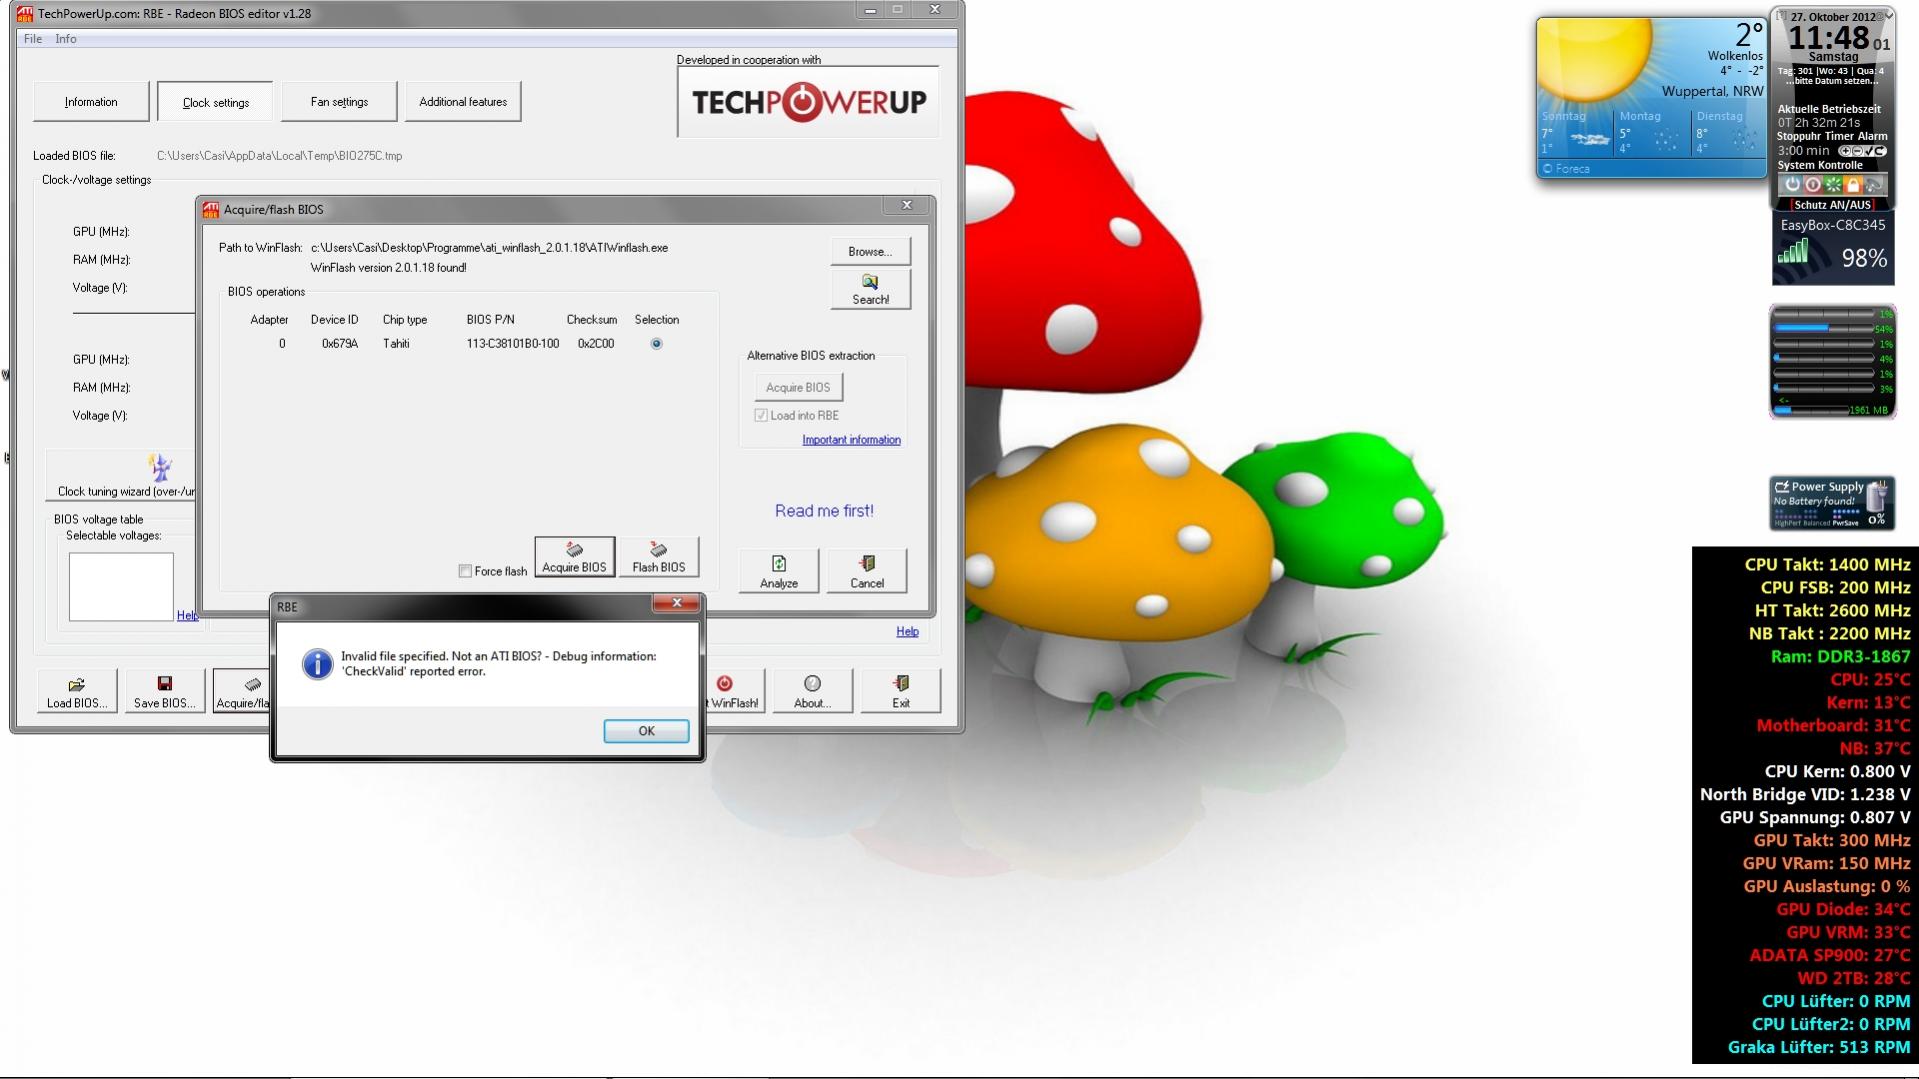Screen dimensions: 1919x1079
Task: Click the Help link beside selectable voltages list
Action: 187,615
